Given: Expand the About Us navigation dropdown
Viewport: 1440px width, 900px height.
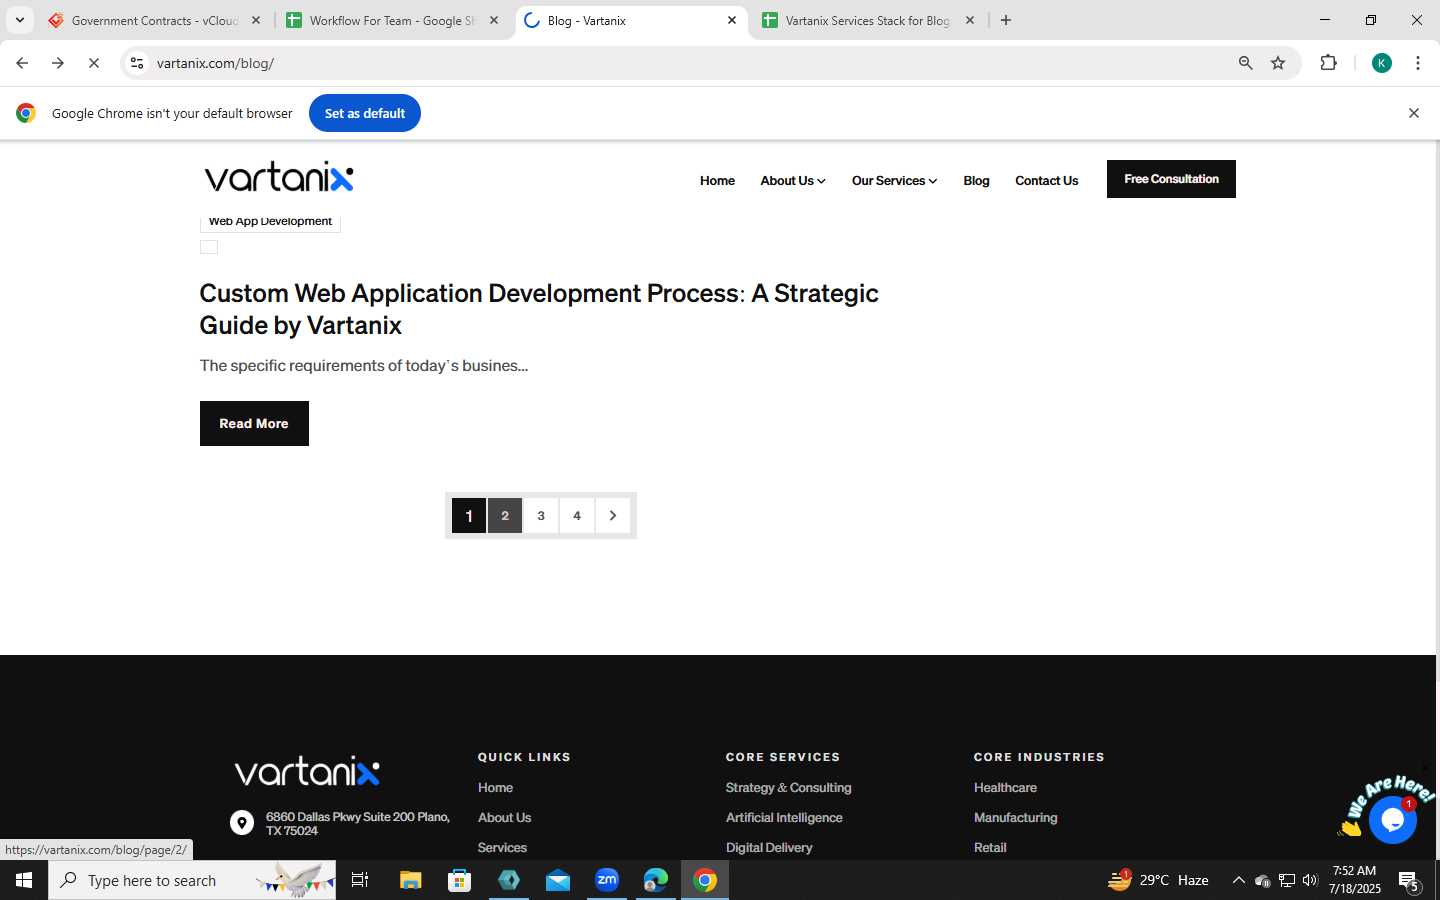Looking at the screenshot, I should click(793, 181).
